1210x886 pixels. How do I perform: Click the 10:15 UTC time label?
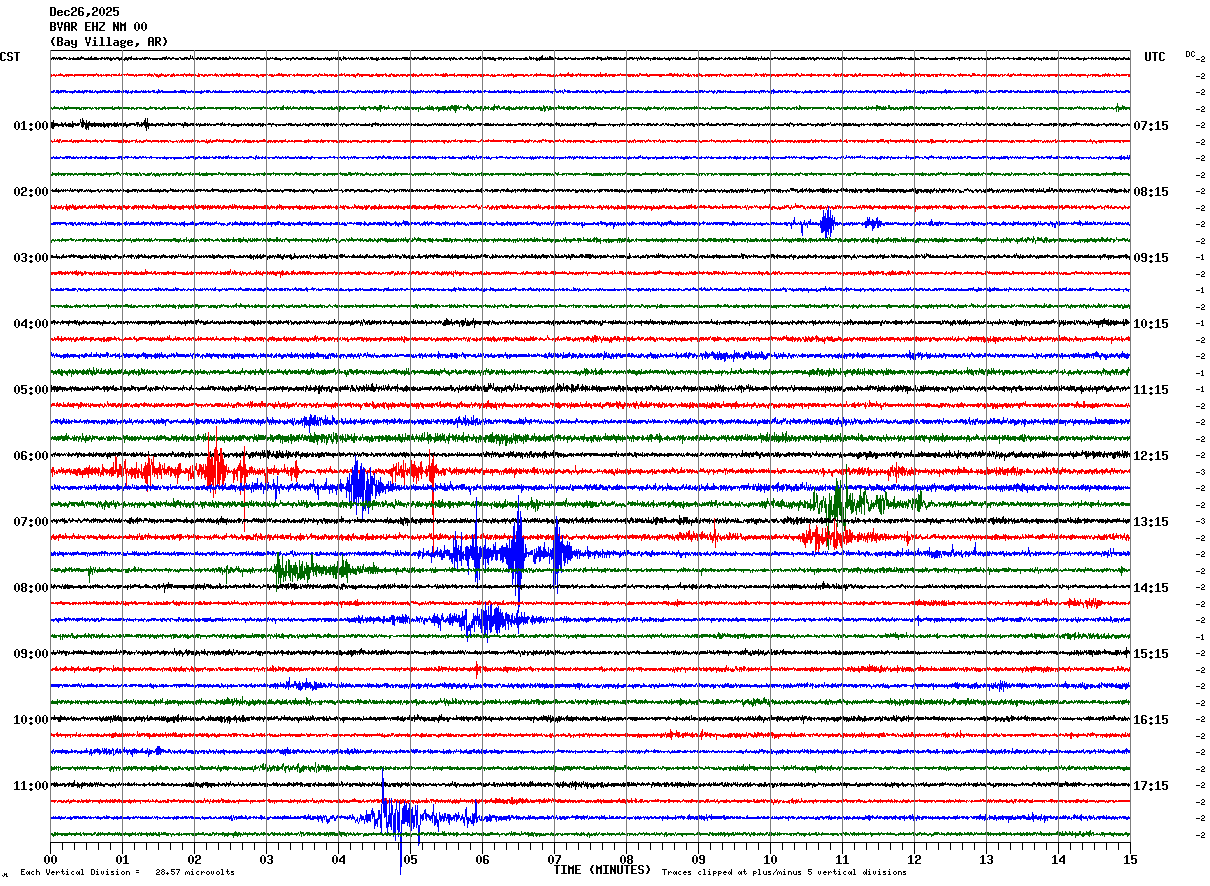click(x=1151, y=324)
